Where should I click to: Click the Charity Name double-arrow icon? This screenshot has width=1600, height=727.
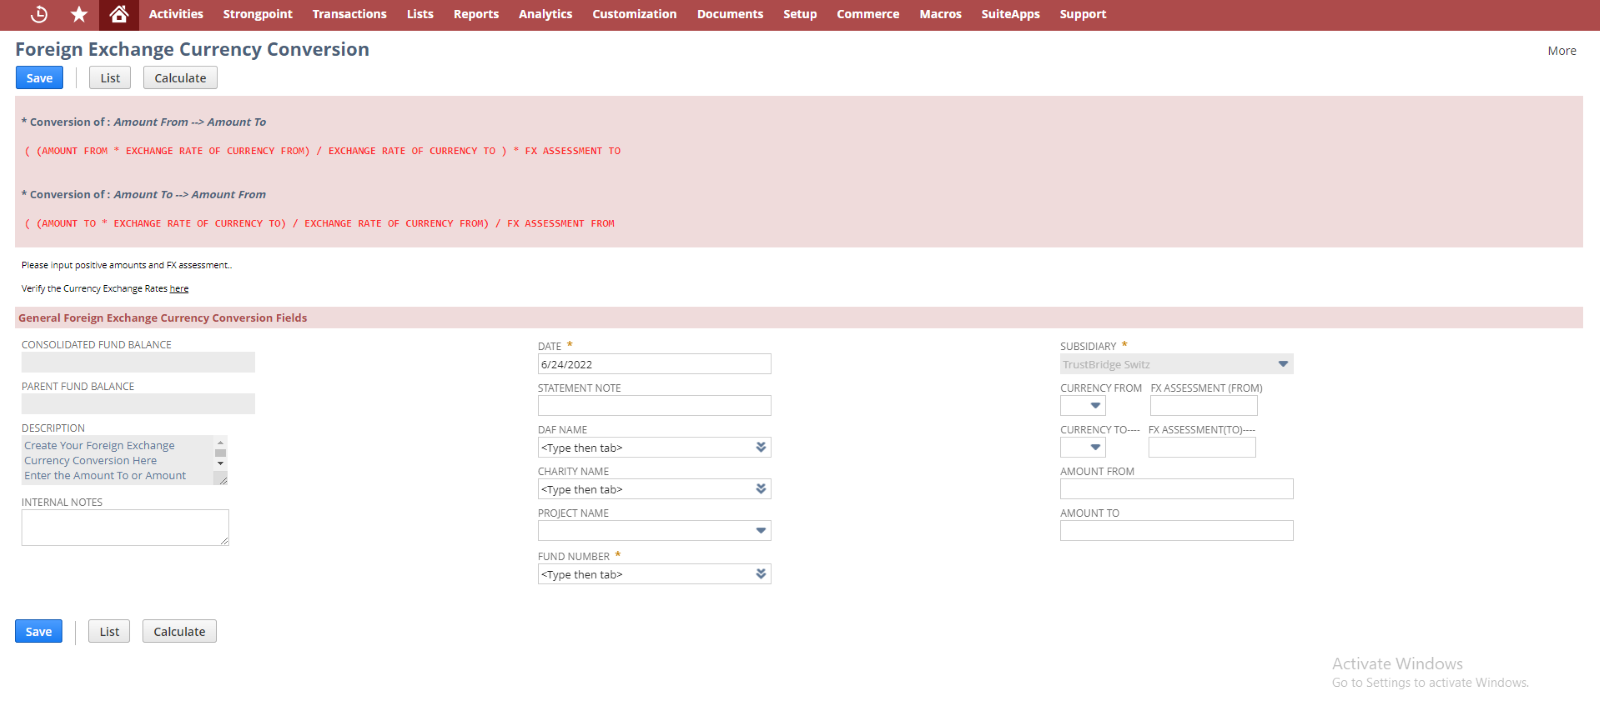761,489
